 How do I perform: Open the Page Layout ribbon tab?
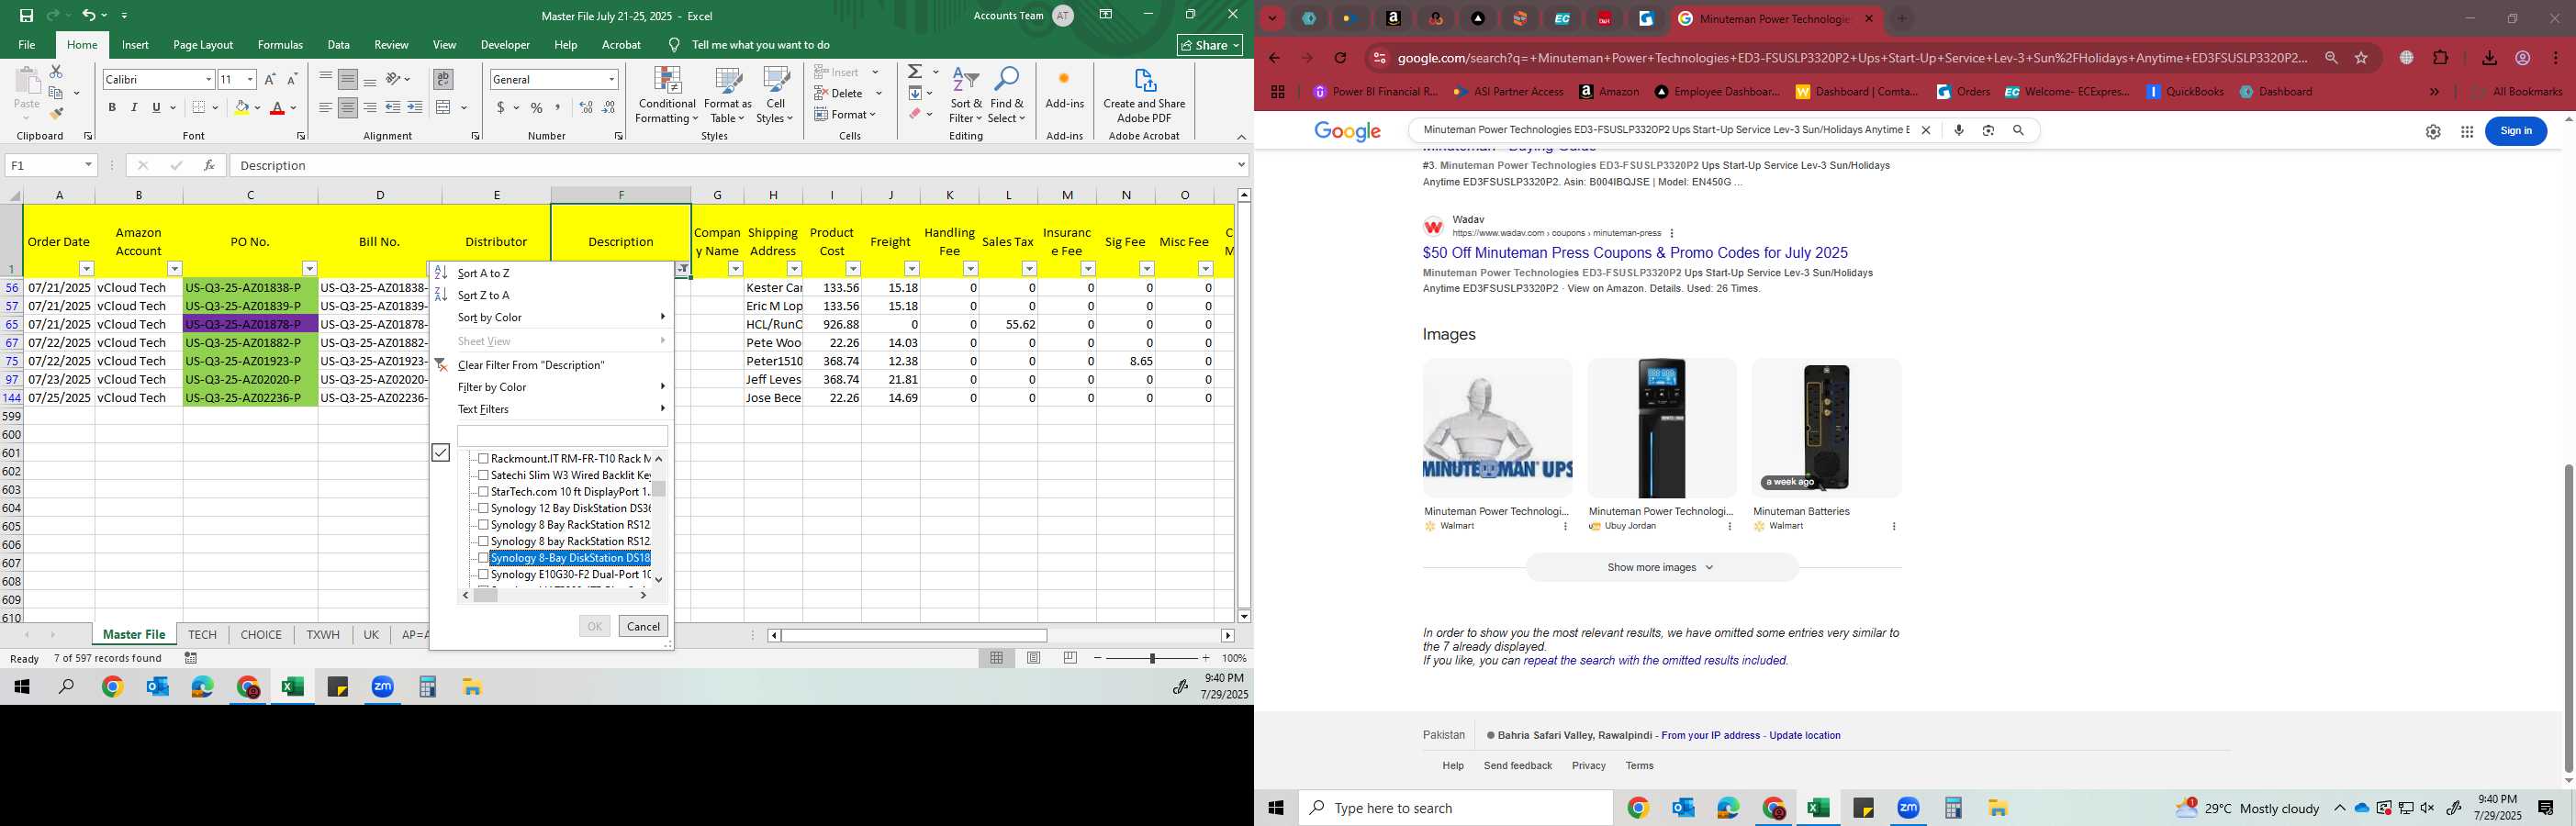click(203, 45)
